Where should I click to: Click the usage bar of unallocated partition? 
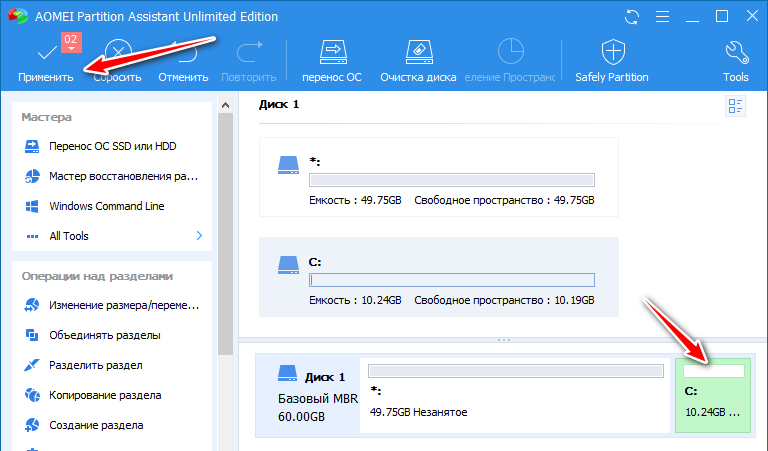(452, 180)
